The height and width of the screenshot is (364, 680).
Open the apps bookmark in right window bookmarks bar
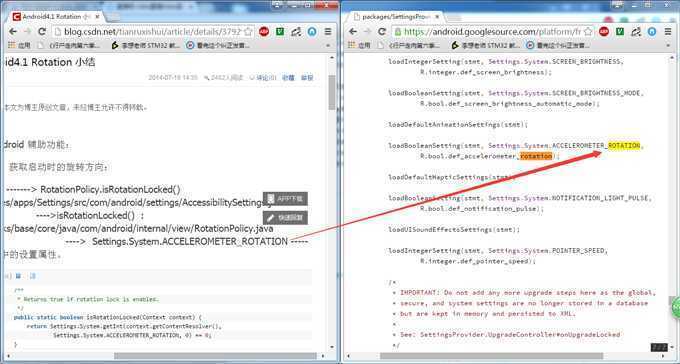pos(359,45)
